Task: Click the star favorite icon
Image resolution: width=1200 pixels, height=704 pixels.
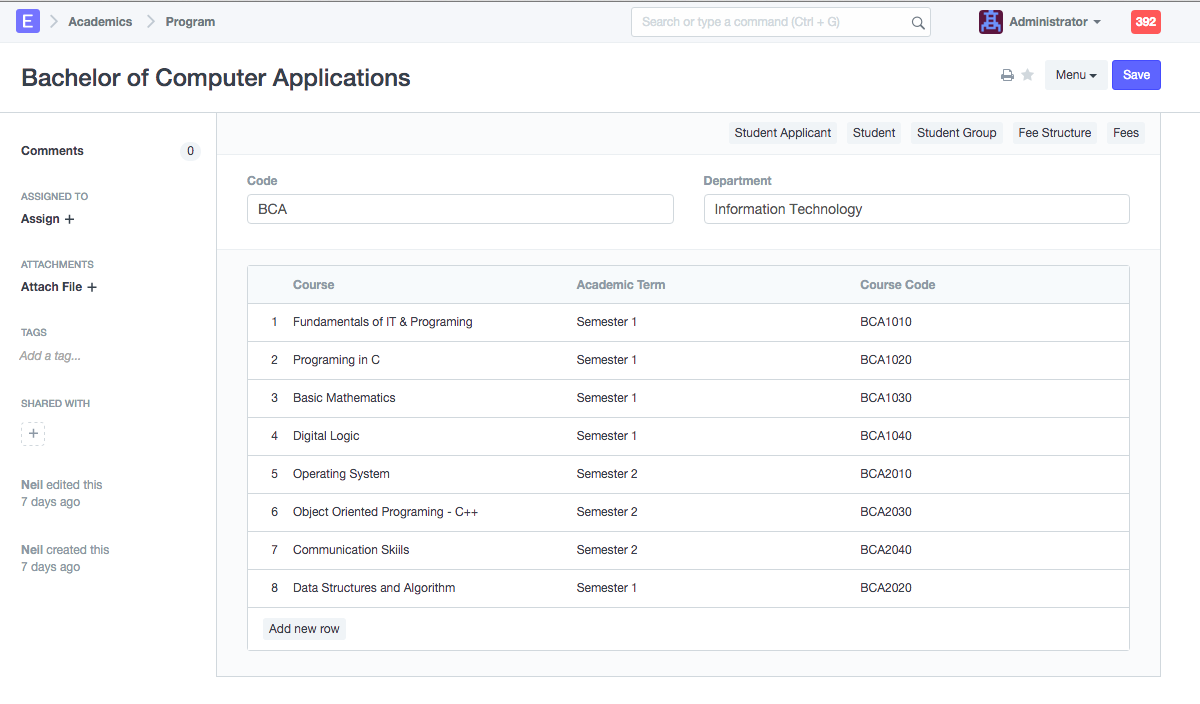Action: click(1027, 75)
